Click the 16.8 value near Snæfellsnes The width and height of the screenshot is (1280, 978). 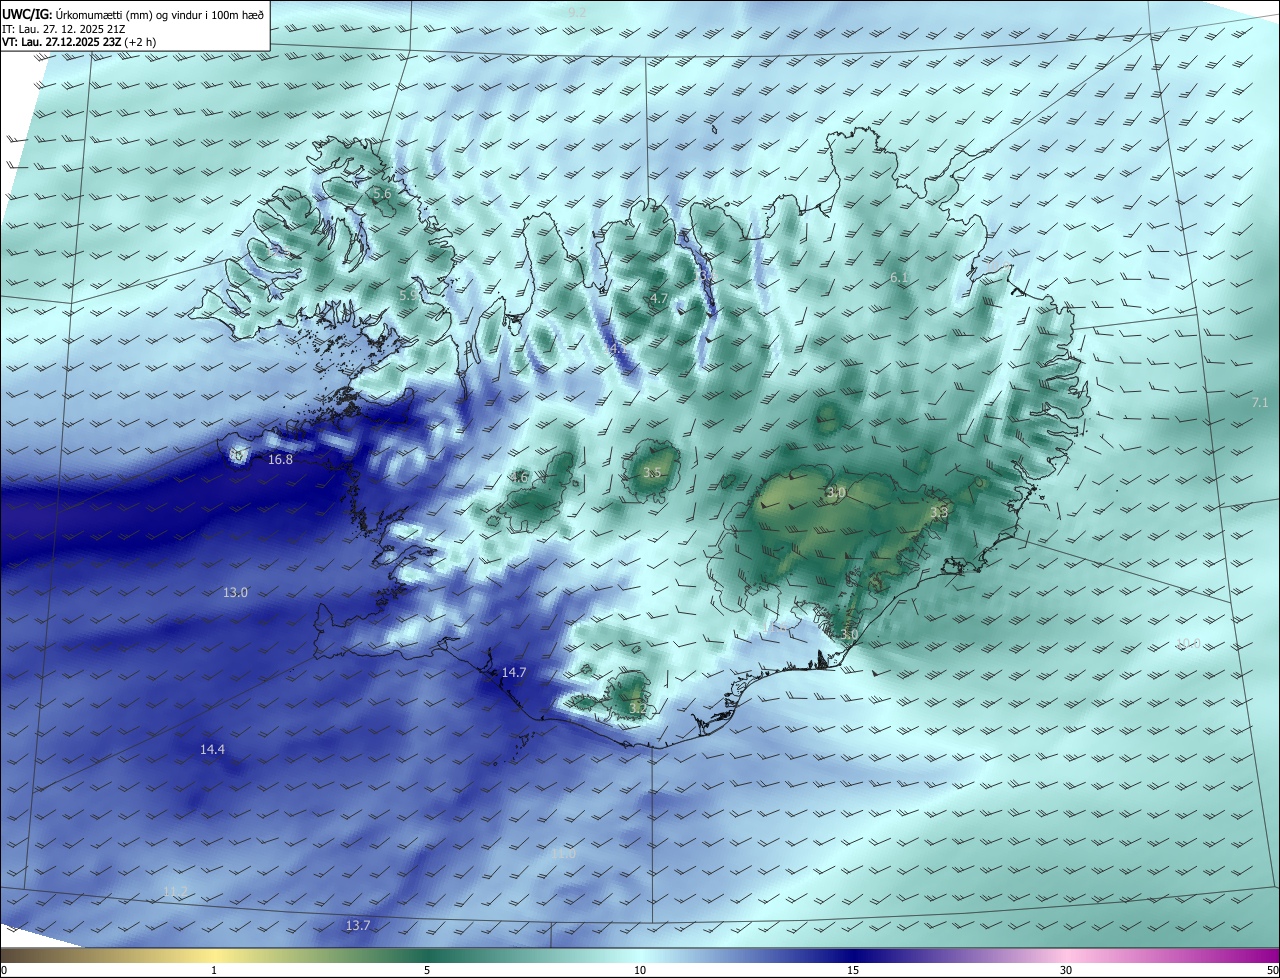click(x=280, y=460)
